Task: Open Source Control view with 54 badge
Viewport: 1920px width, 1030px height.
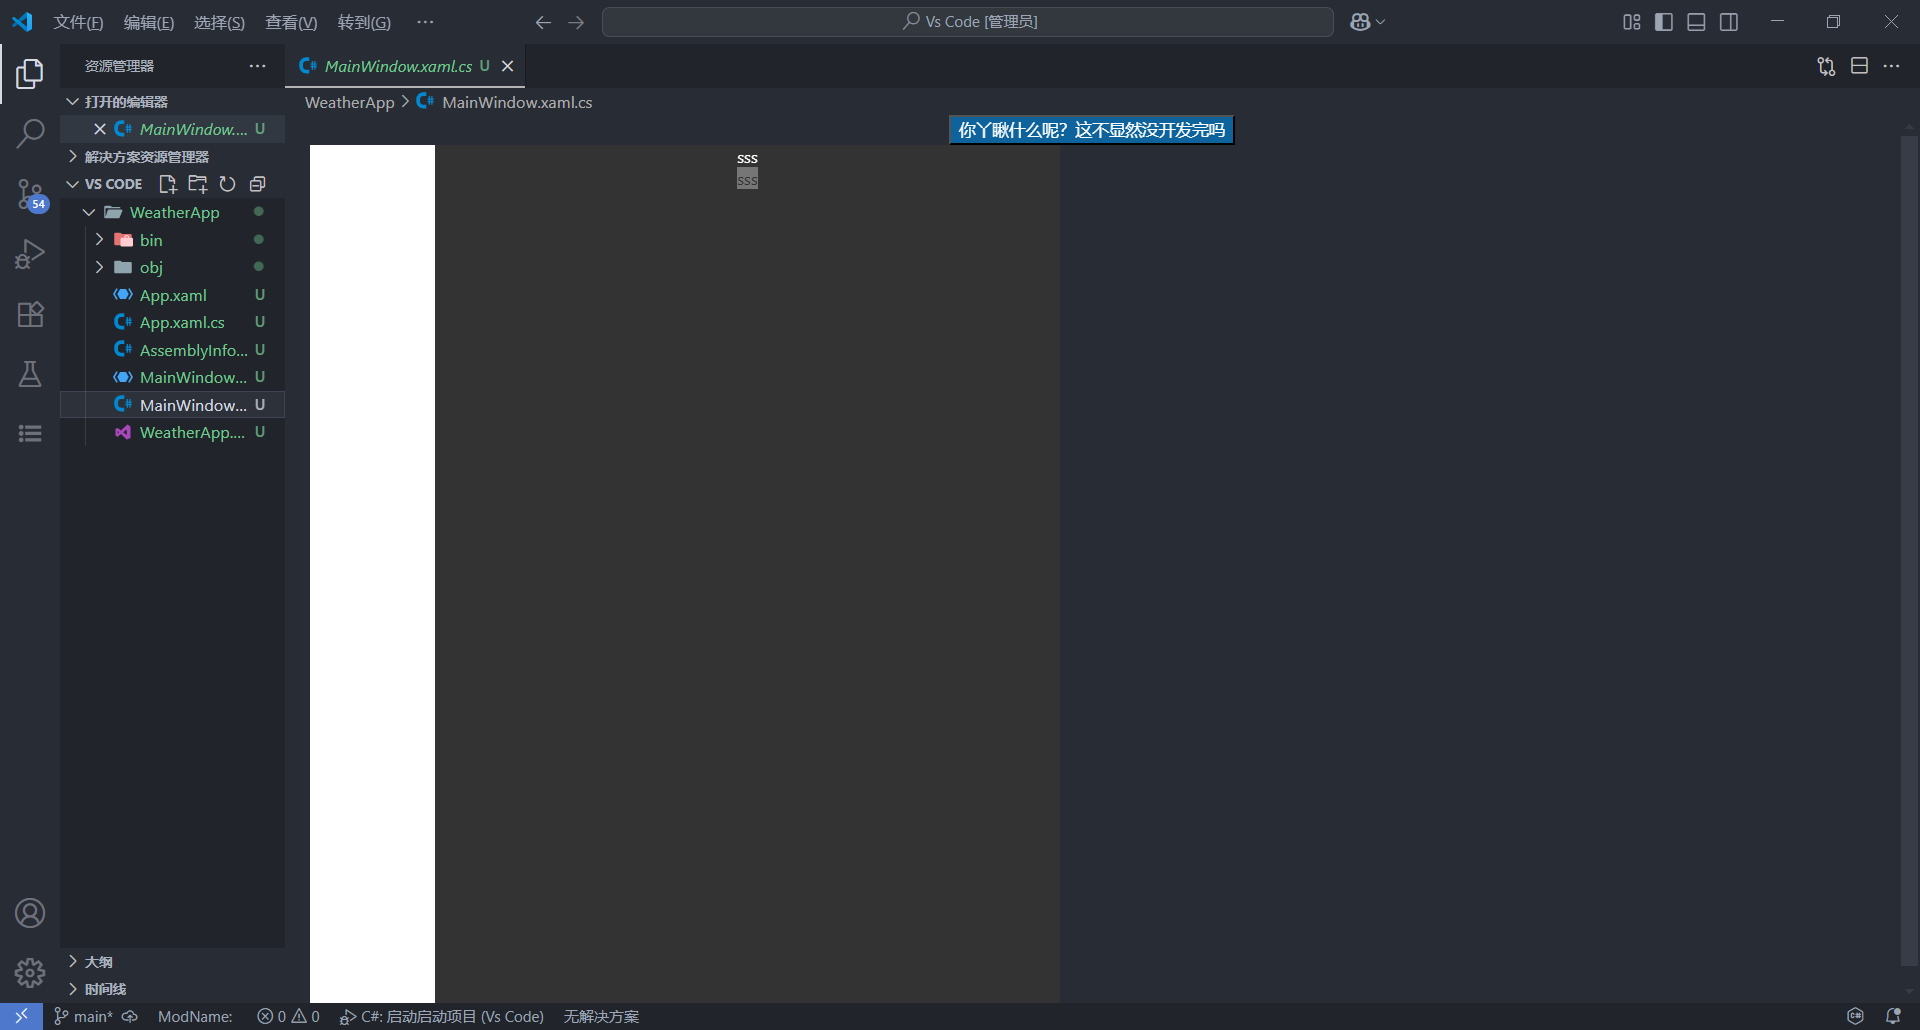Action: click(x=30, y=194)
